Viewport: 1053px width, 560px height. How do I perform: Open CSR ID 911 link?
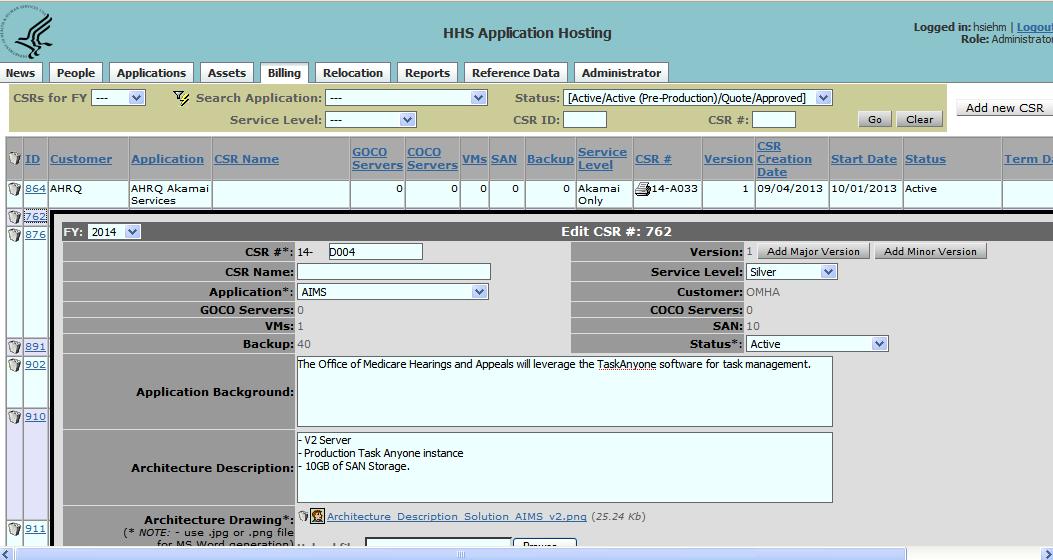(36, 528)
